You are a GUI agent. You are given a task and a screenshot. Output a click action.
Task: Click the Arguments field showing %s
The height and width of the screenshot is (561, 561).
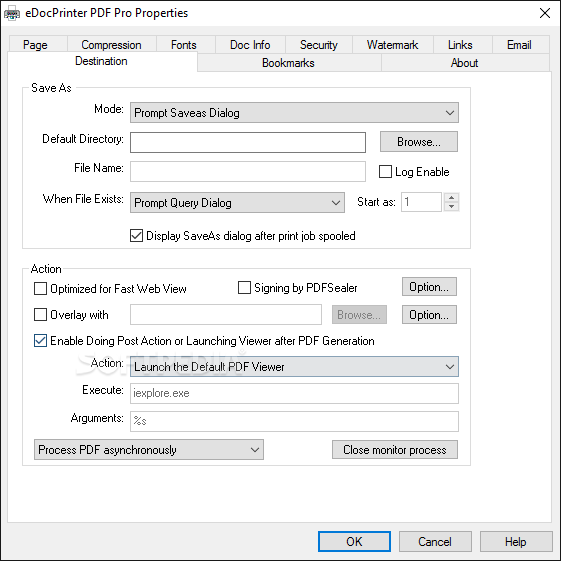tap(294, 421)
